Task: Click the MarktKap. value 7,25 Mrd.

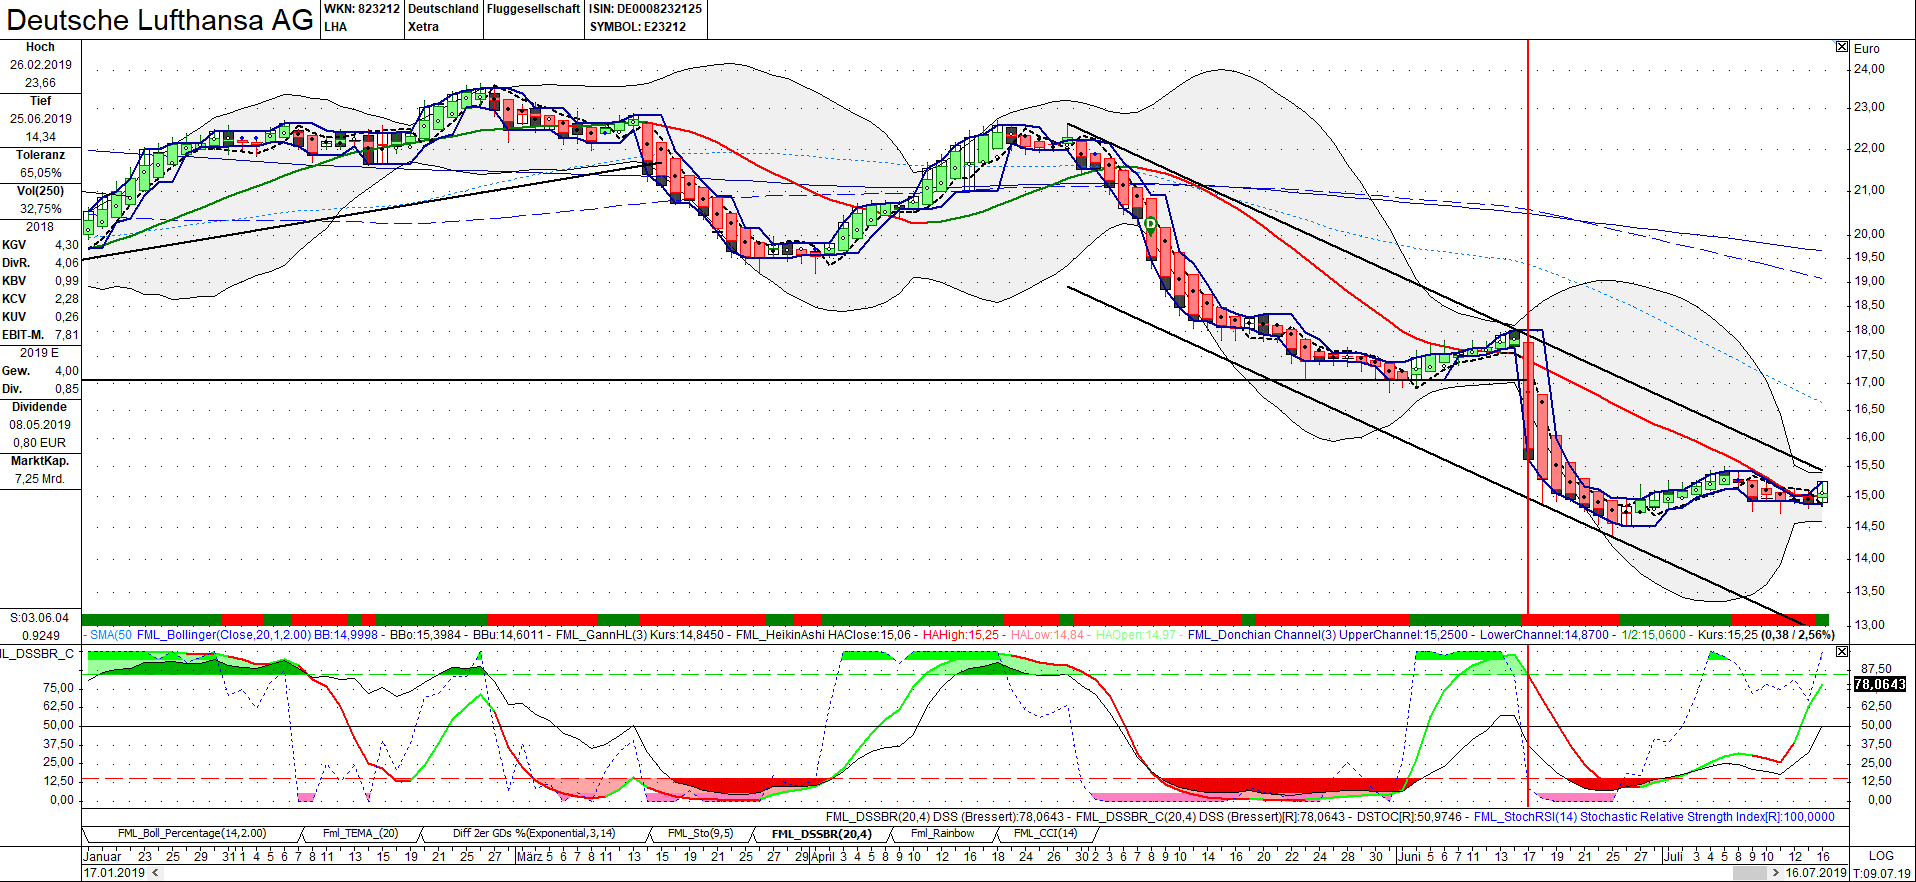Action: [40, 479]
